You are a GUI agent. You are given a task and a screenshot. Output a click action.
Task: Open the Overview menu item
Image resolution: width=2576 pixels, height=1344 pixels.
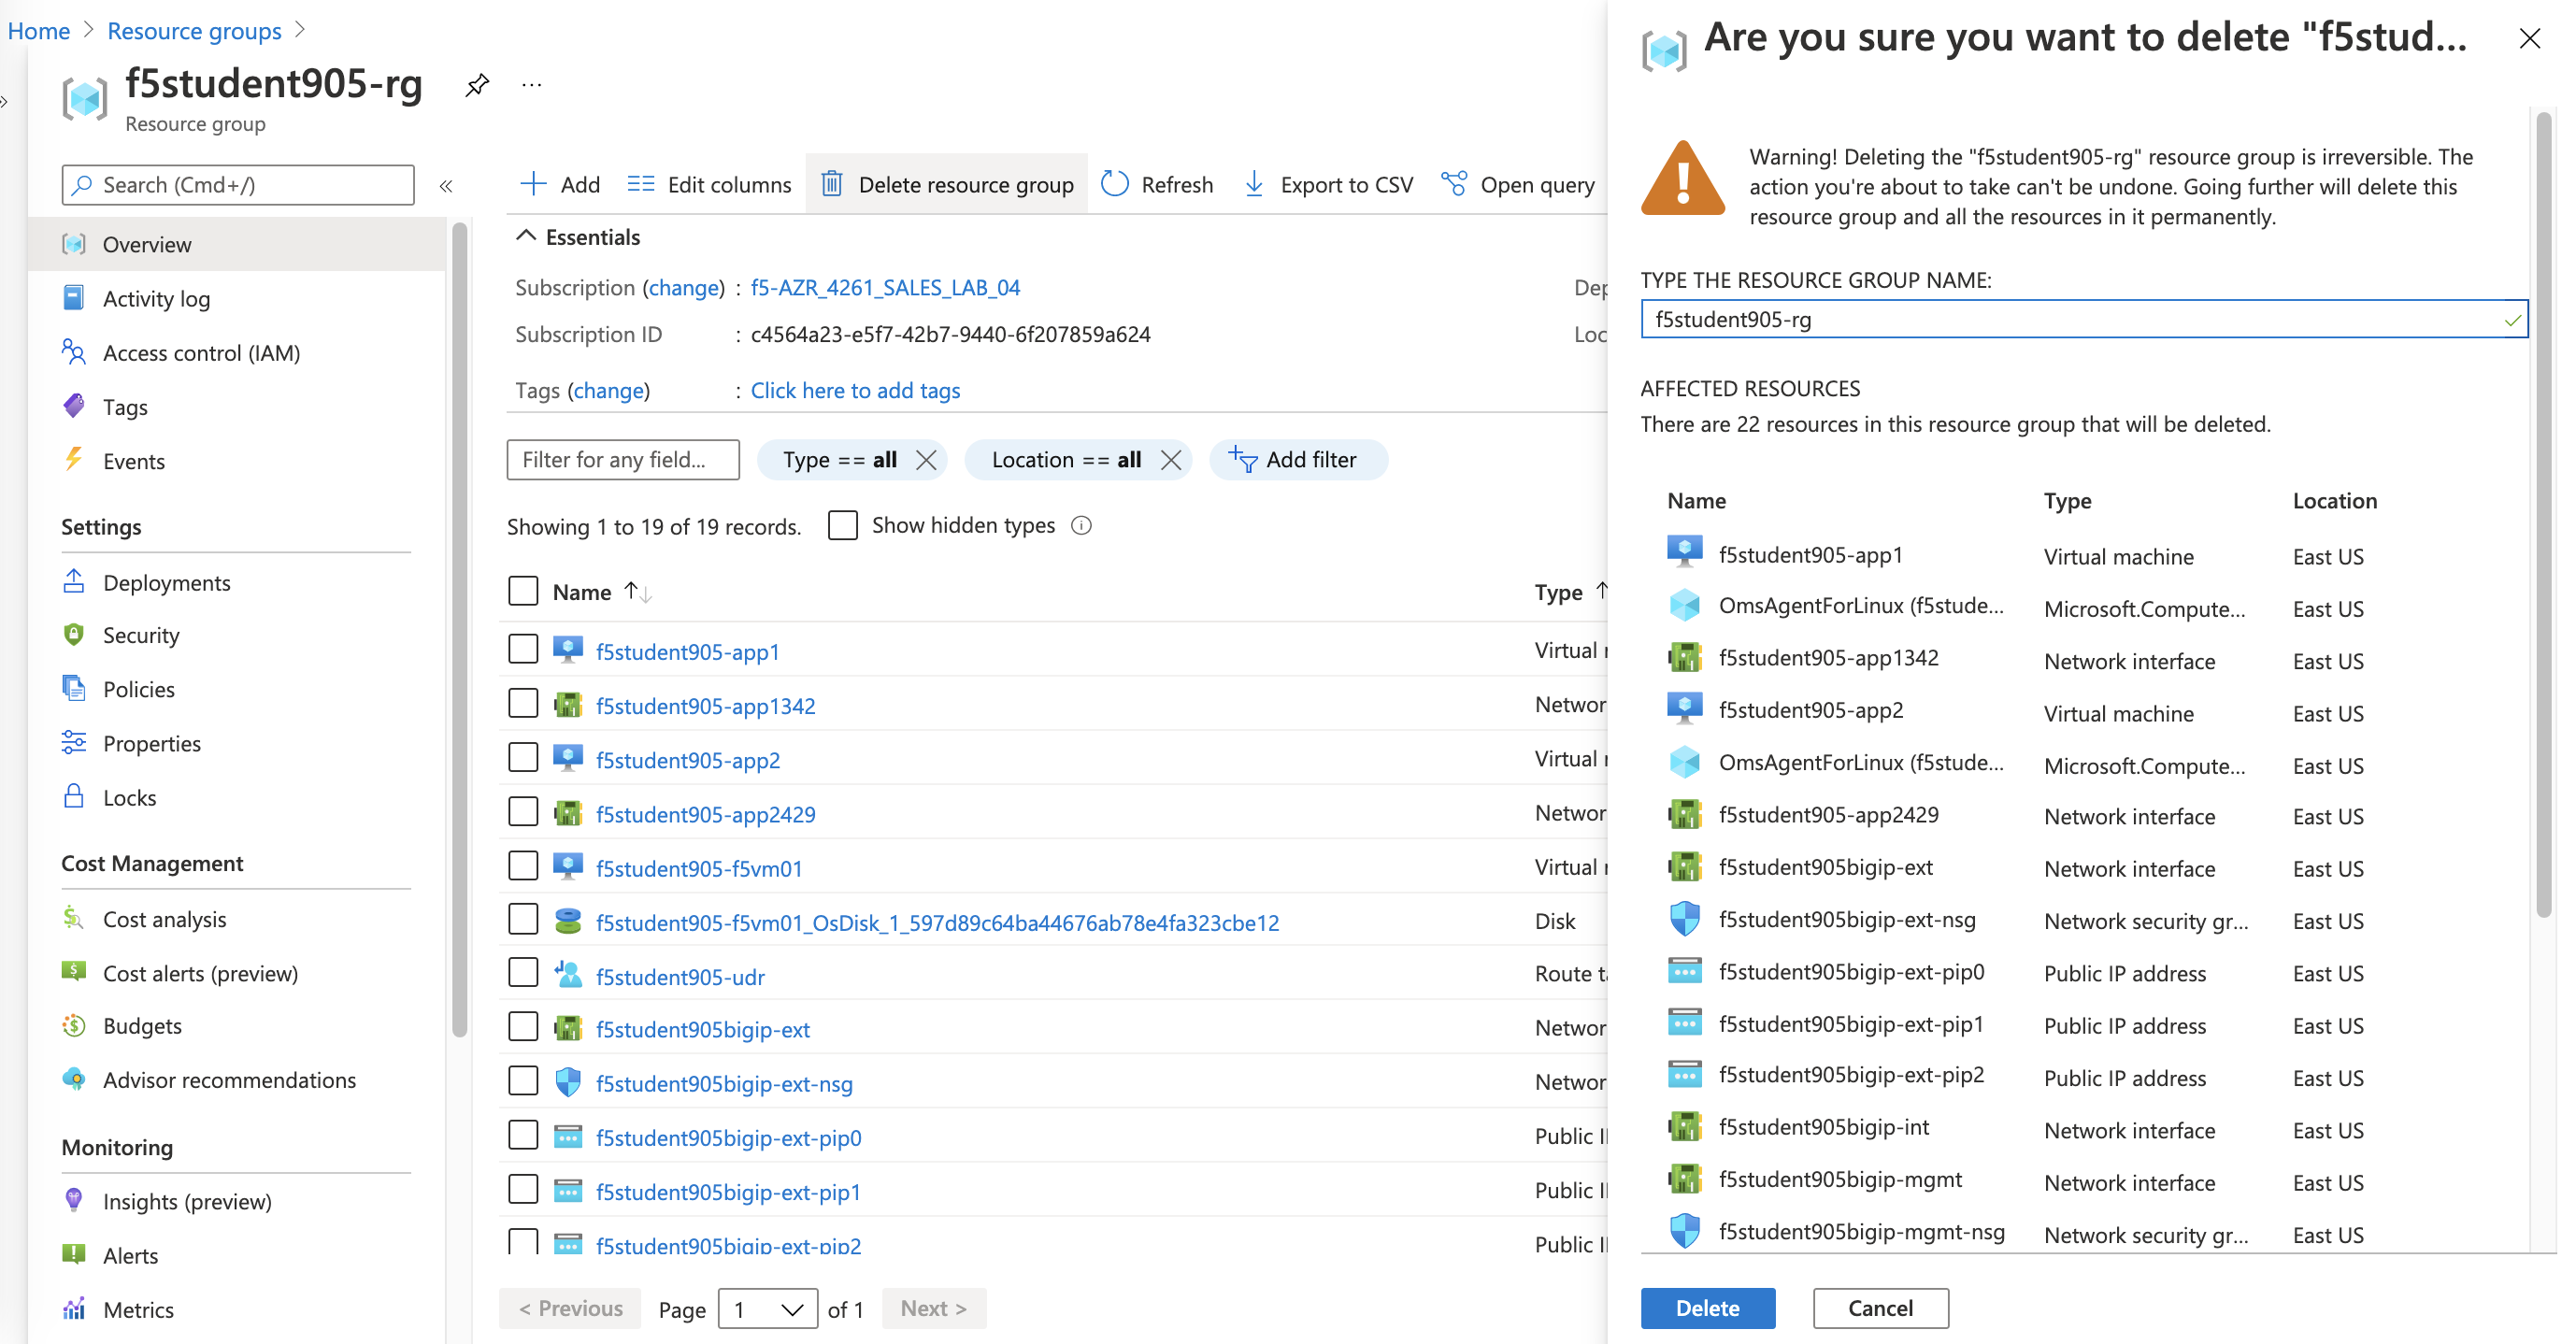tap(237, 244)
